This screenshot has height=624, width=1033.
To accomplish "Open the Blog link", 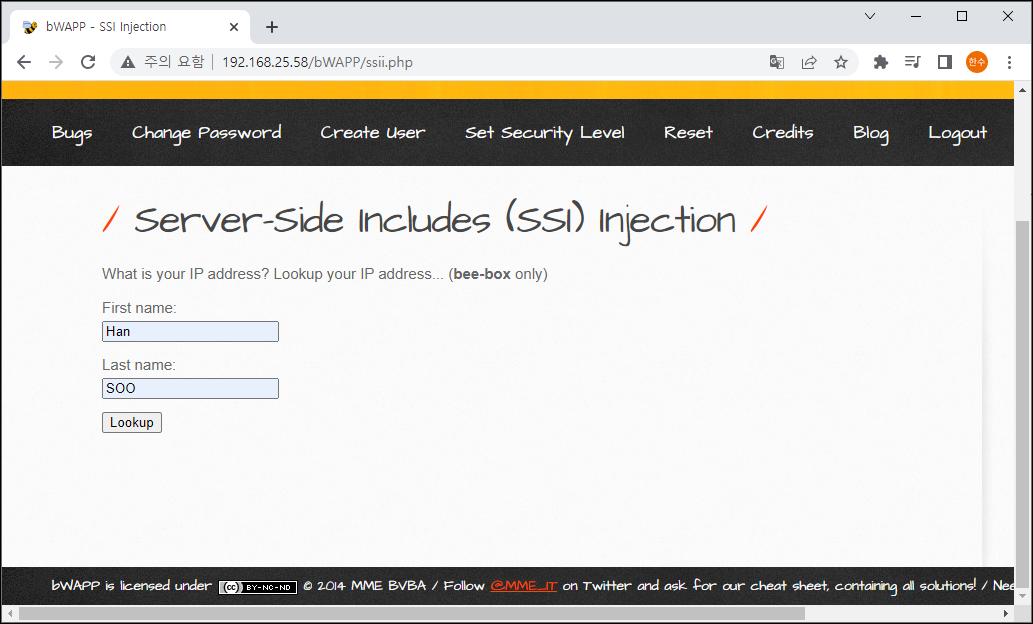I will tap(871, 133).
